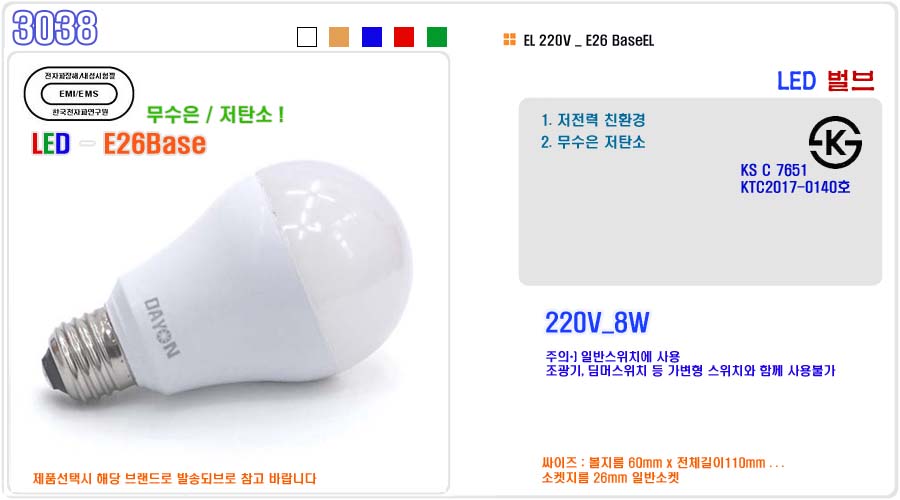Click the KTC2017-0140호 certificate text
This screenshot has height=500, width=900.
pos(796,187)
